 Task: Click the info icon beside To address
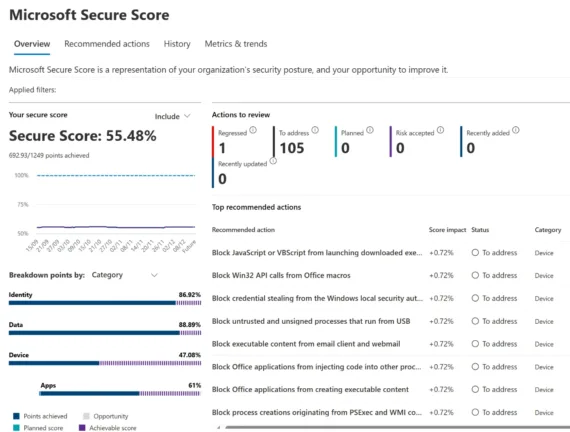click(315, 130)
